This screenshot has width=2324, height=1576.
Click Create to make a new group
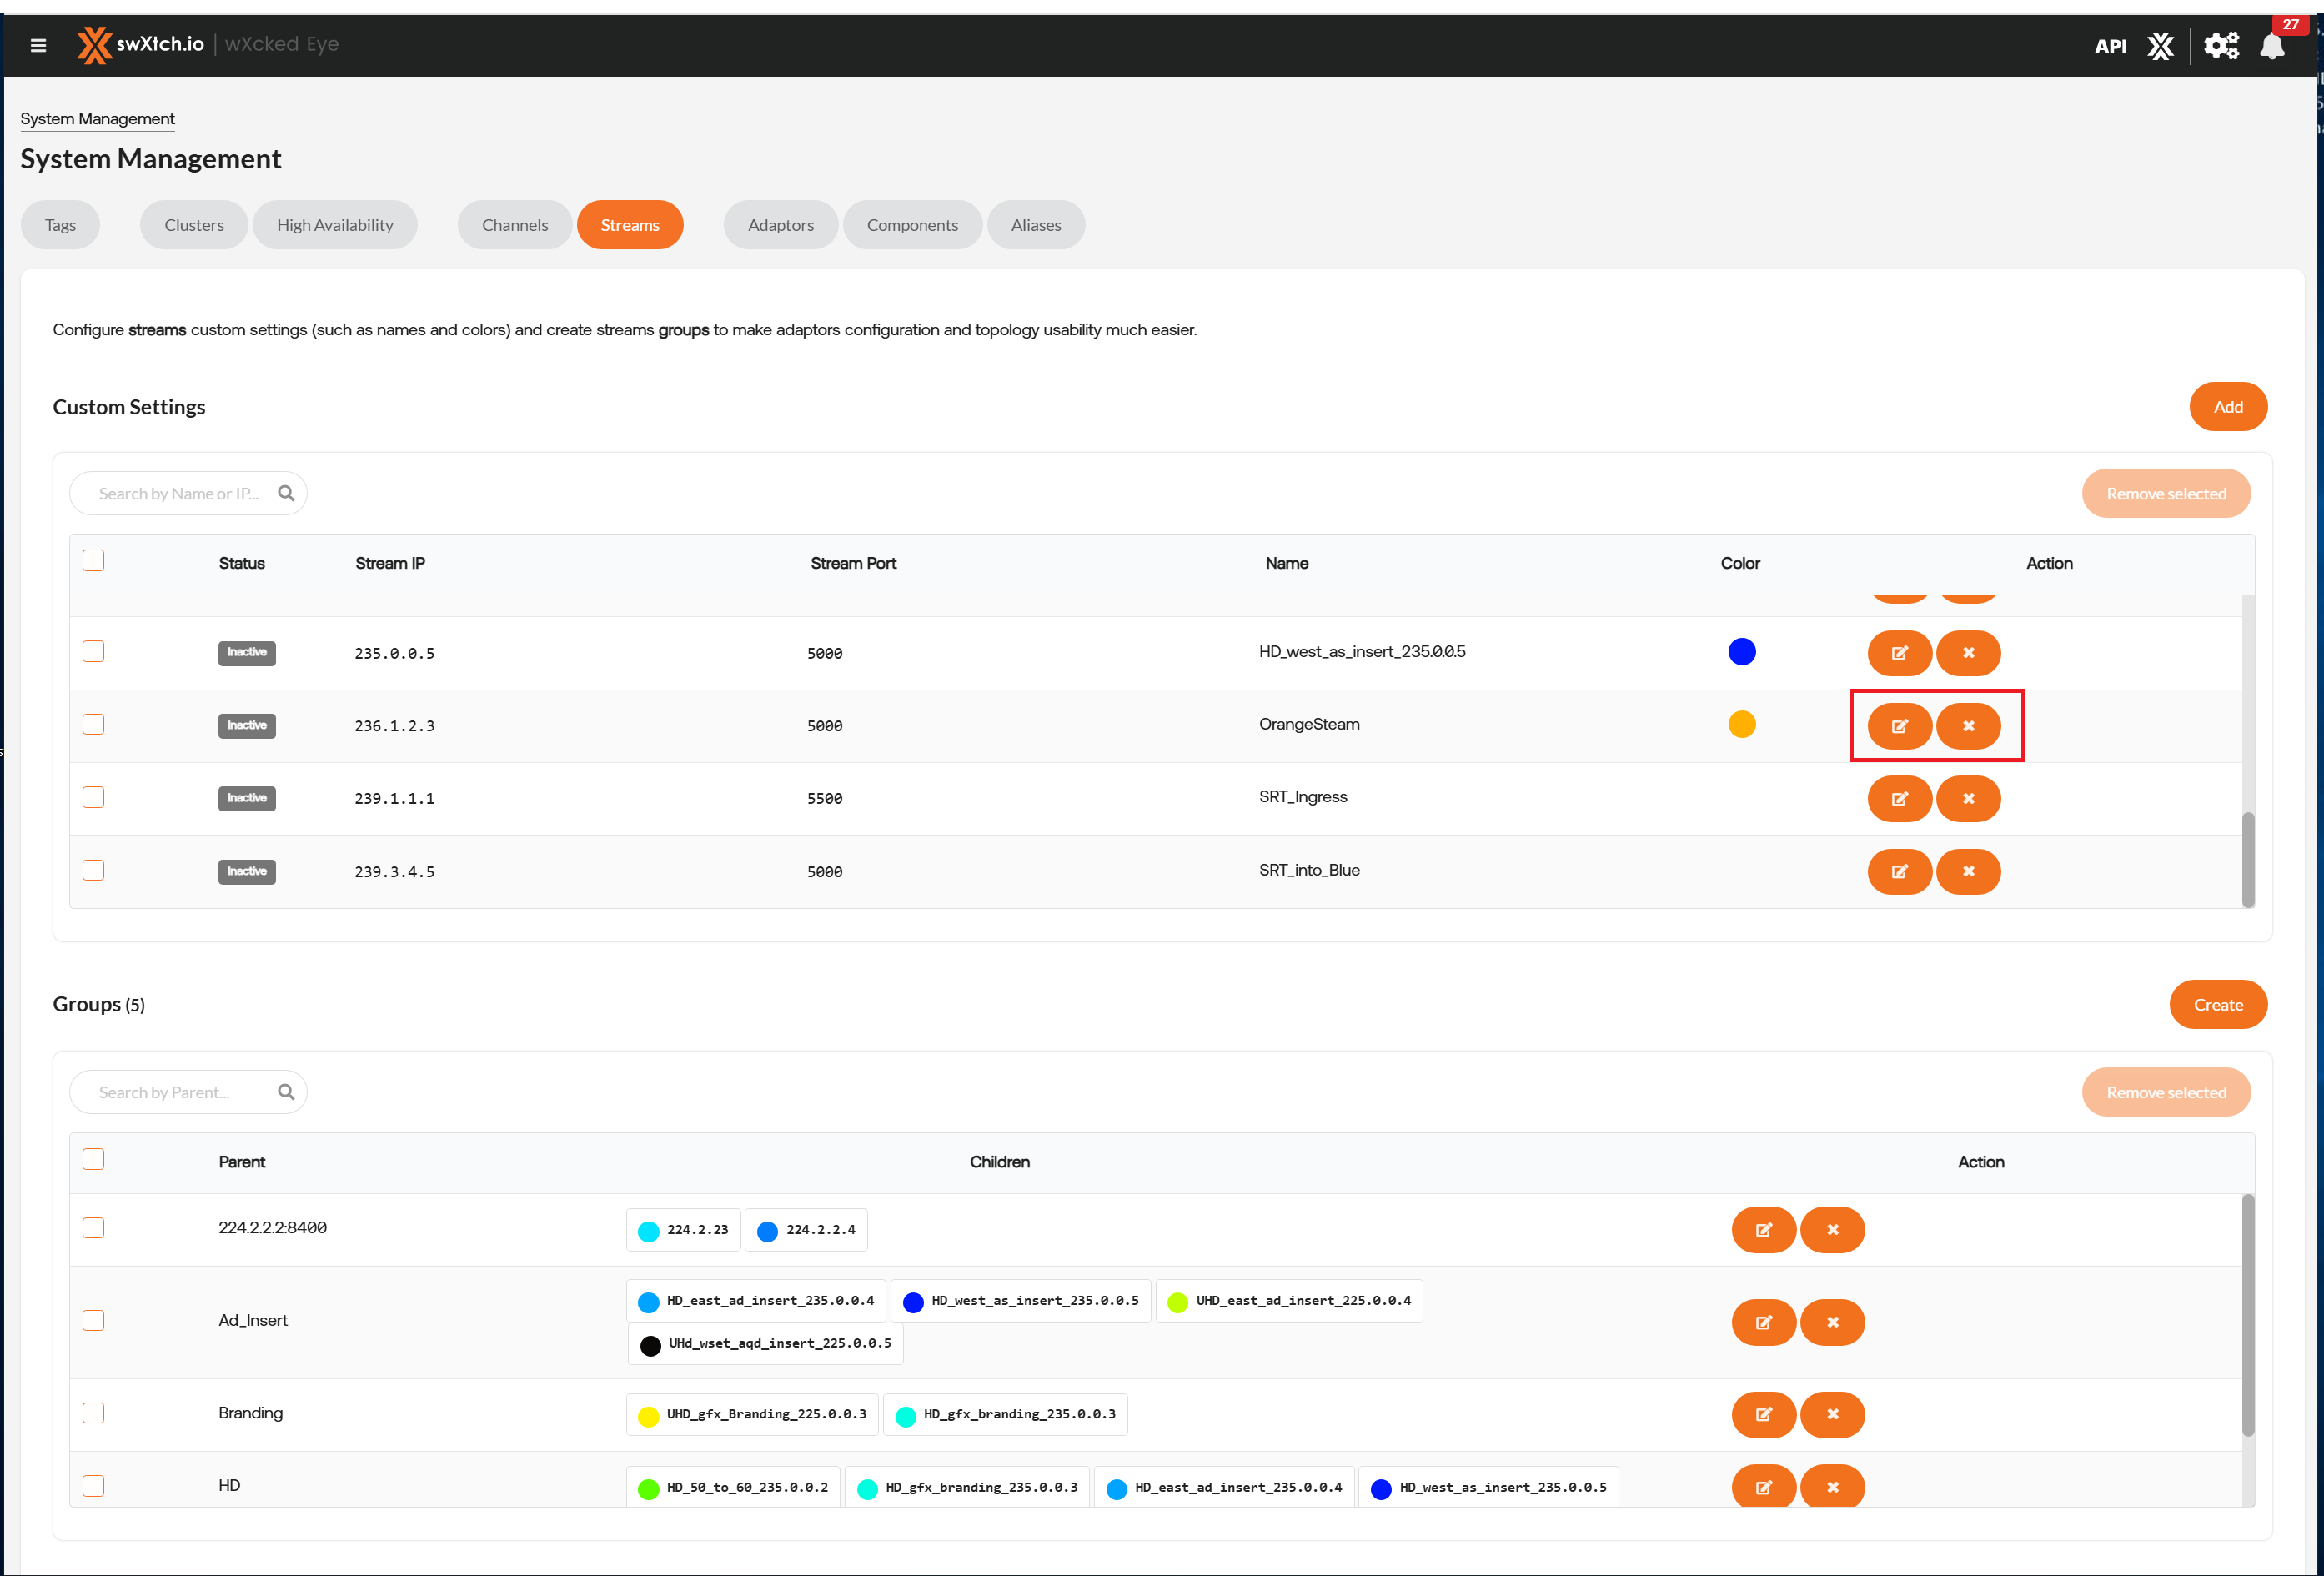2217,1005
